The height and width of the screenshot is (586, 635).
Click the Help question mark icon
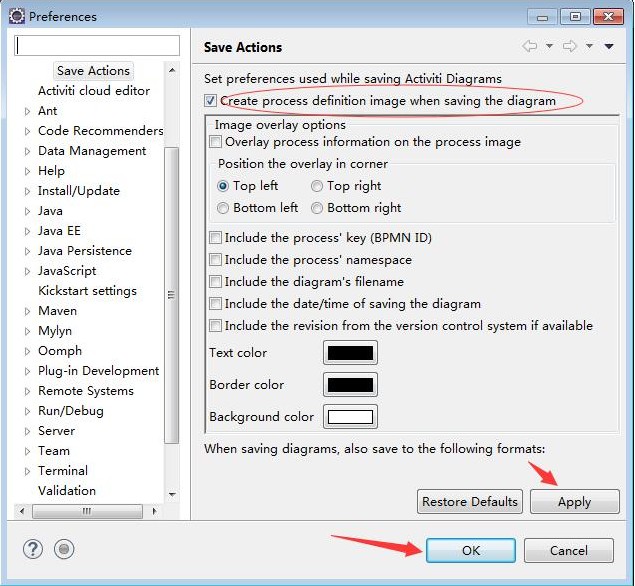(34, 549)
